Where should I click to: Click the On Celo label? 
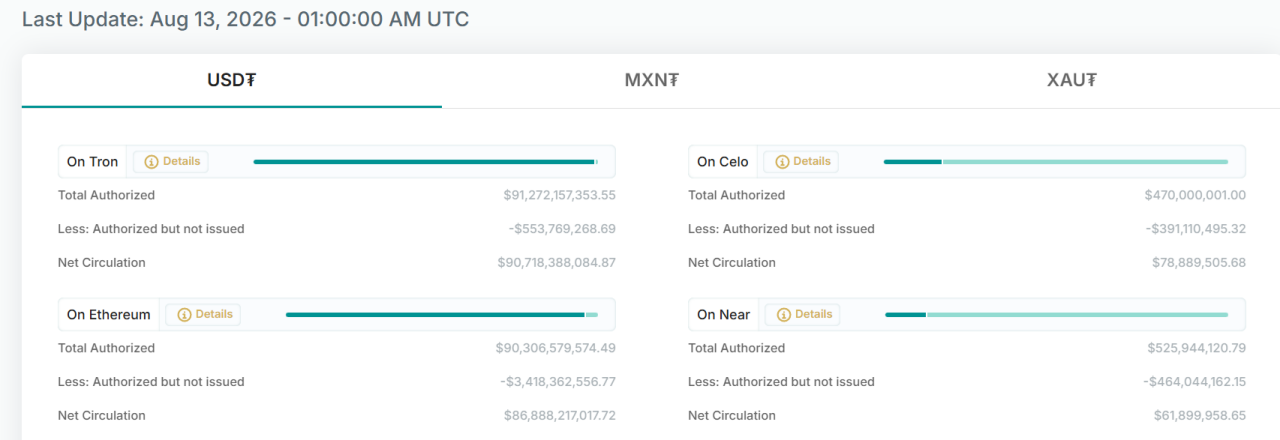(722, 162)
